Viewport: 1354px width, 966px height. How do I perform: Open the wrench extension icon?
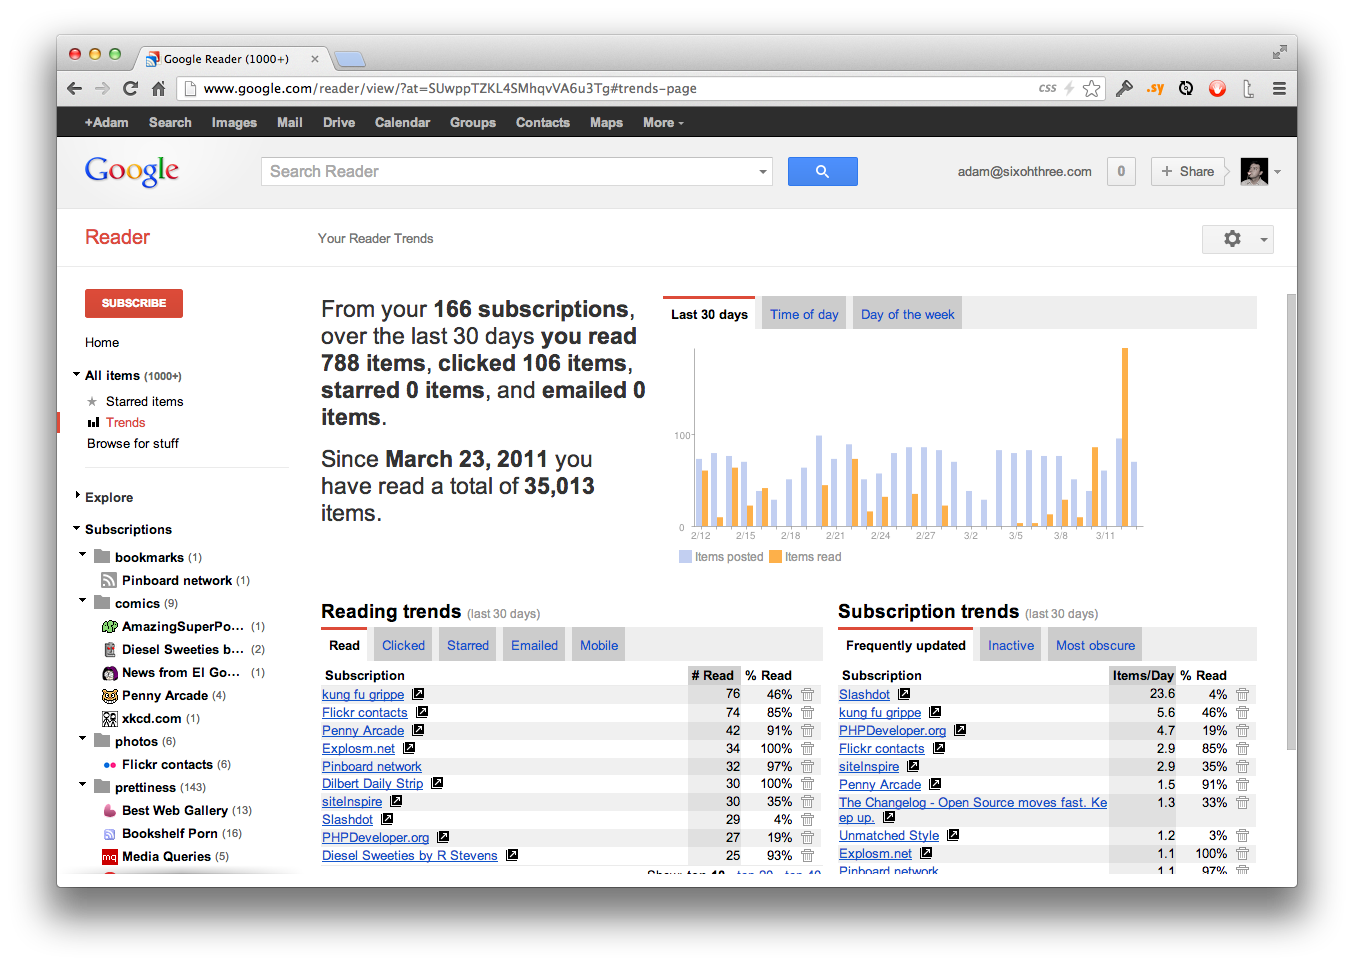1124,88
